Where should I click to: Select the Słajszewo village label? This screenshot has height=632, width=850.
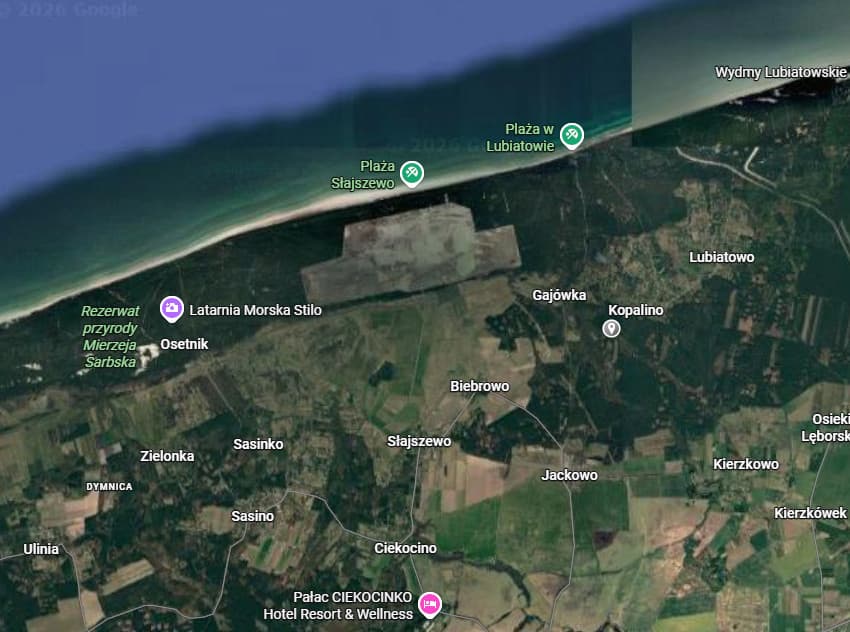tap(419, 441)
